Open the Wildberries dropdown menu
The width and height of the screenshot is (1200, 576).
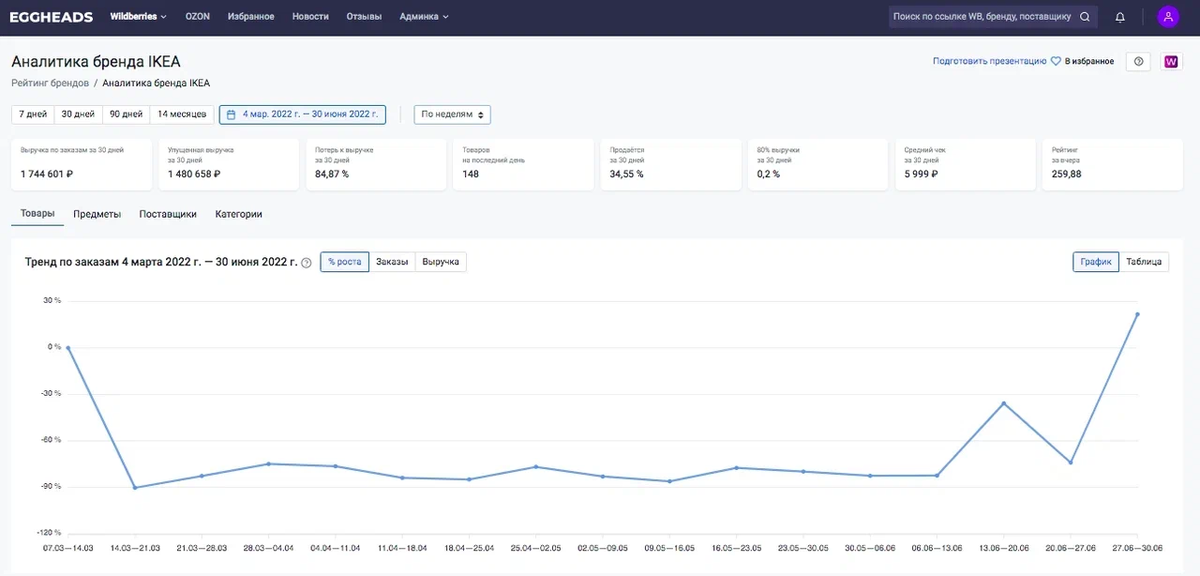coord(138,16)
